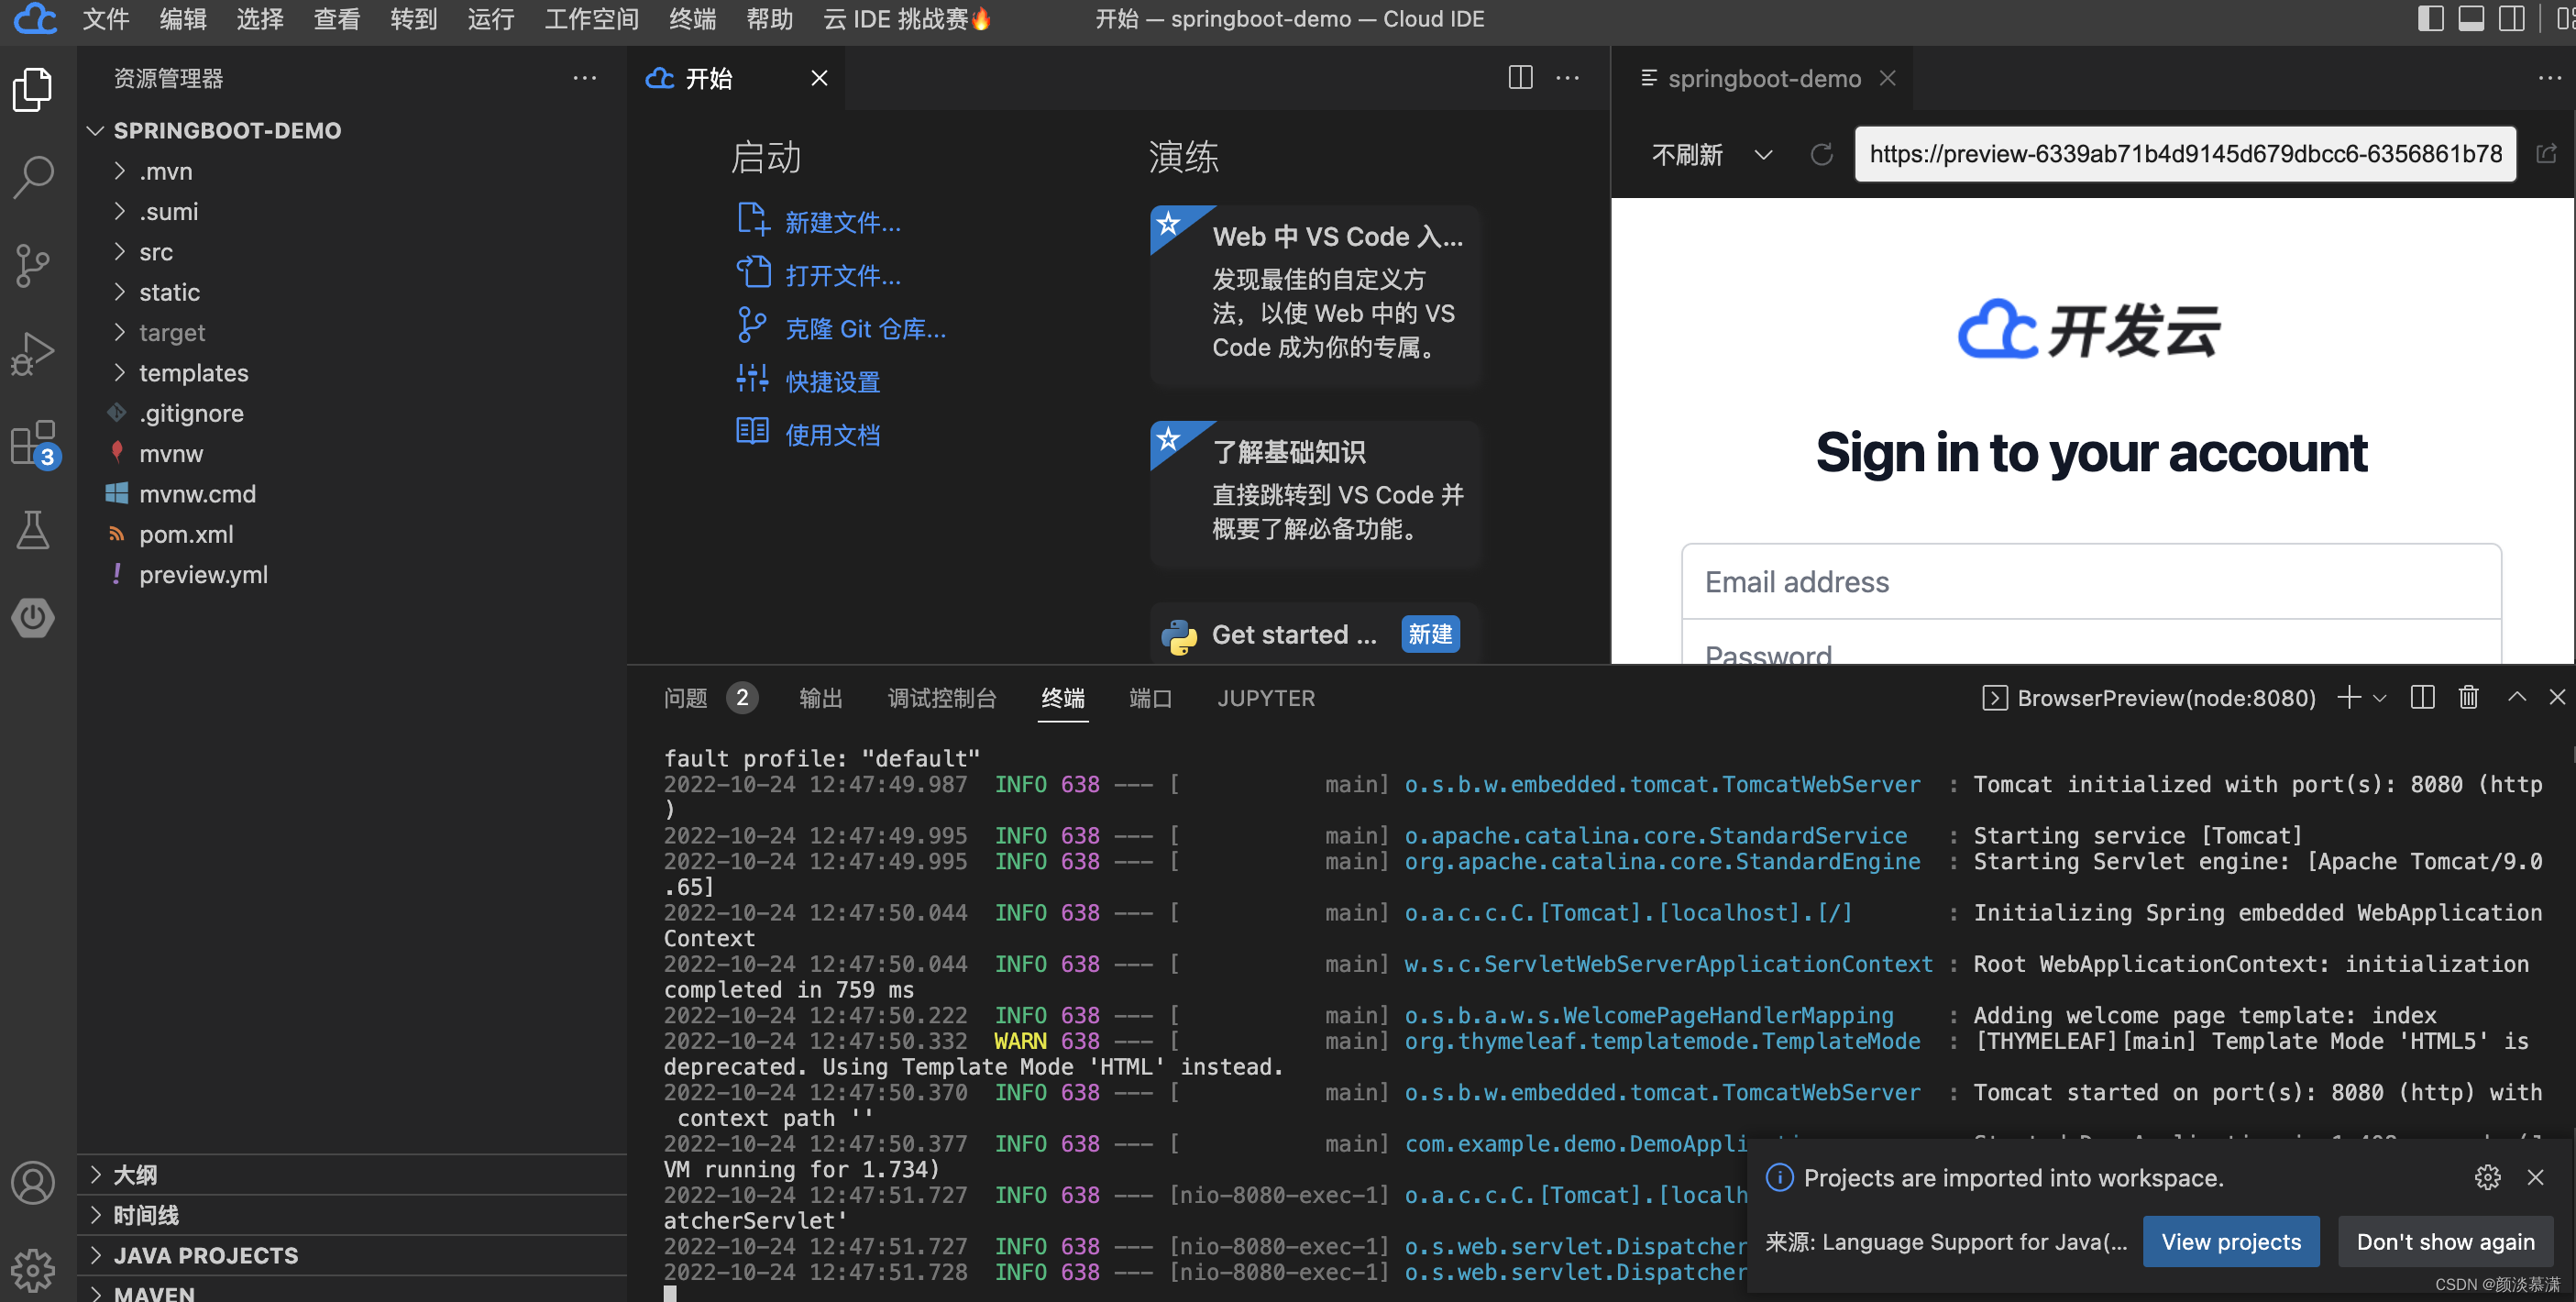Open the Testing flask view
The width and height of the screenshot is (2576, 1302).
tap(33, 530)
